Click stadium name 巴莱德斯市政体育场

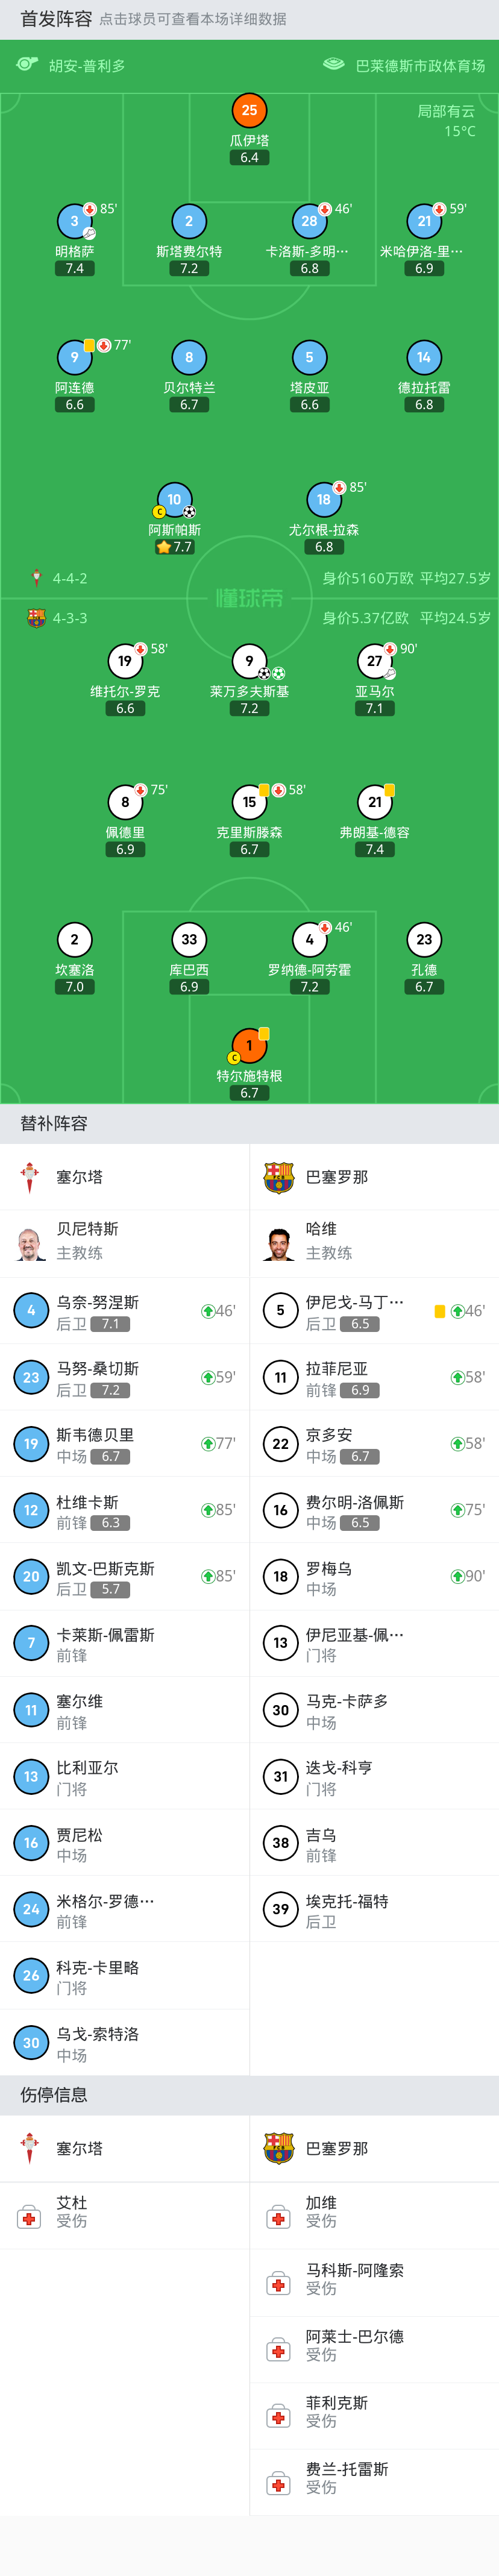point(420,66)
